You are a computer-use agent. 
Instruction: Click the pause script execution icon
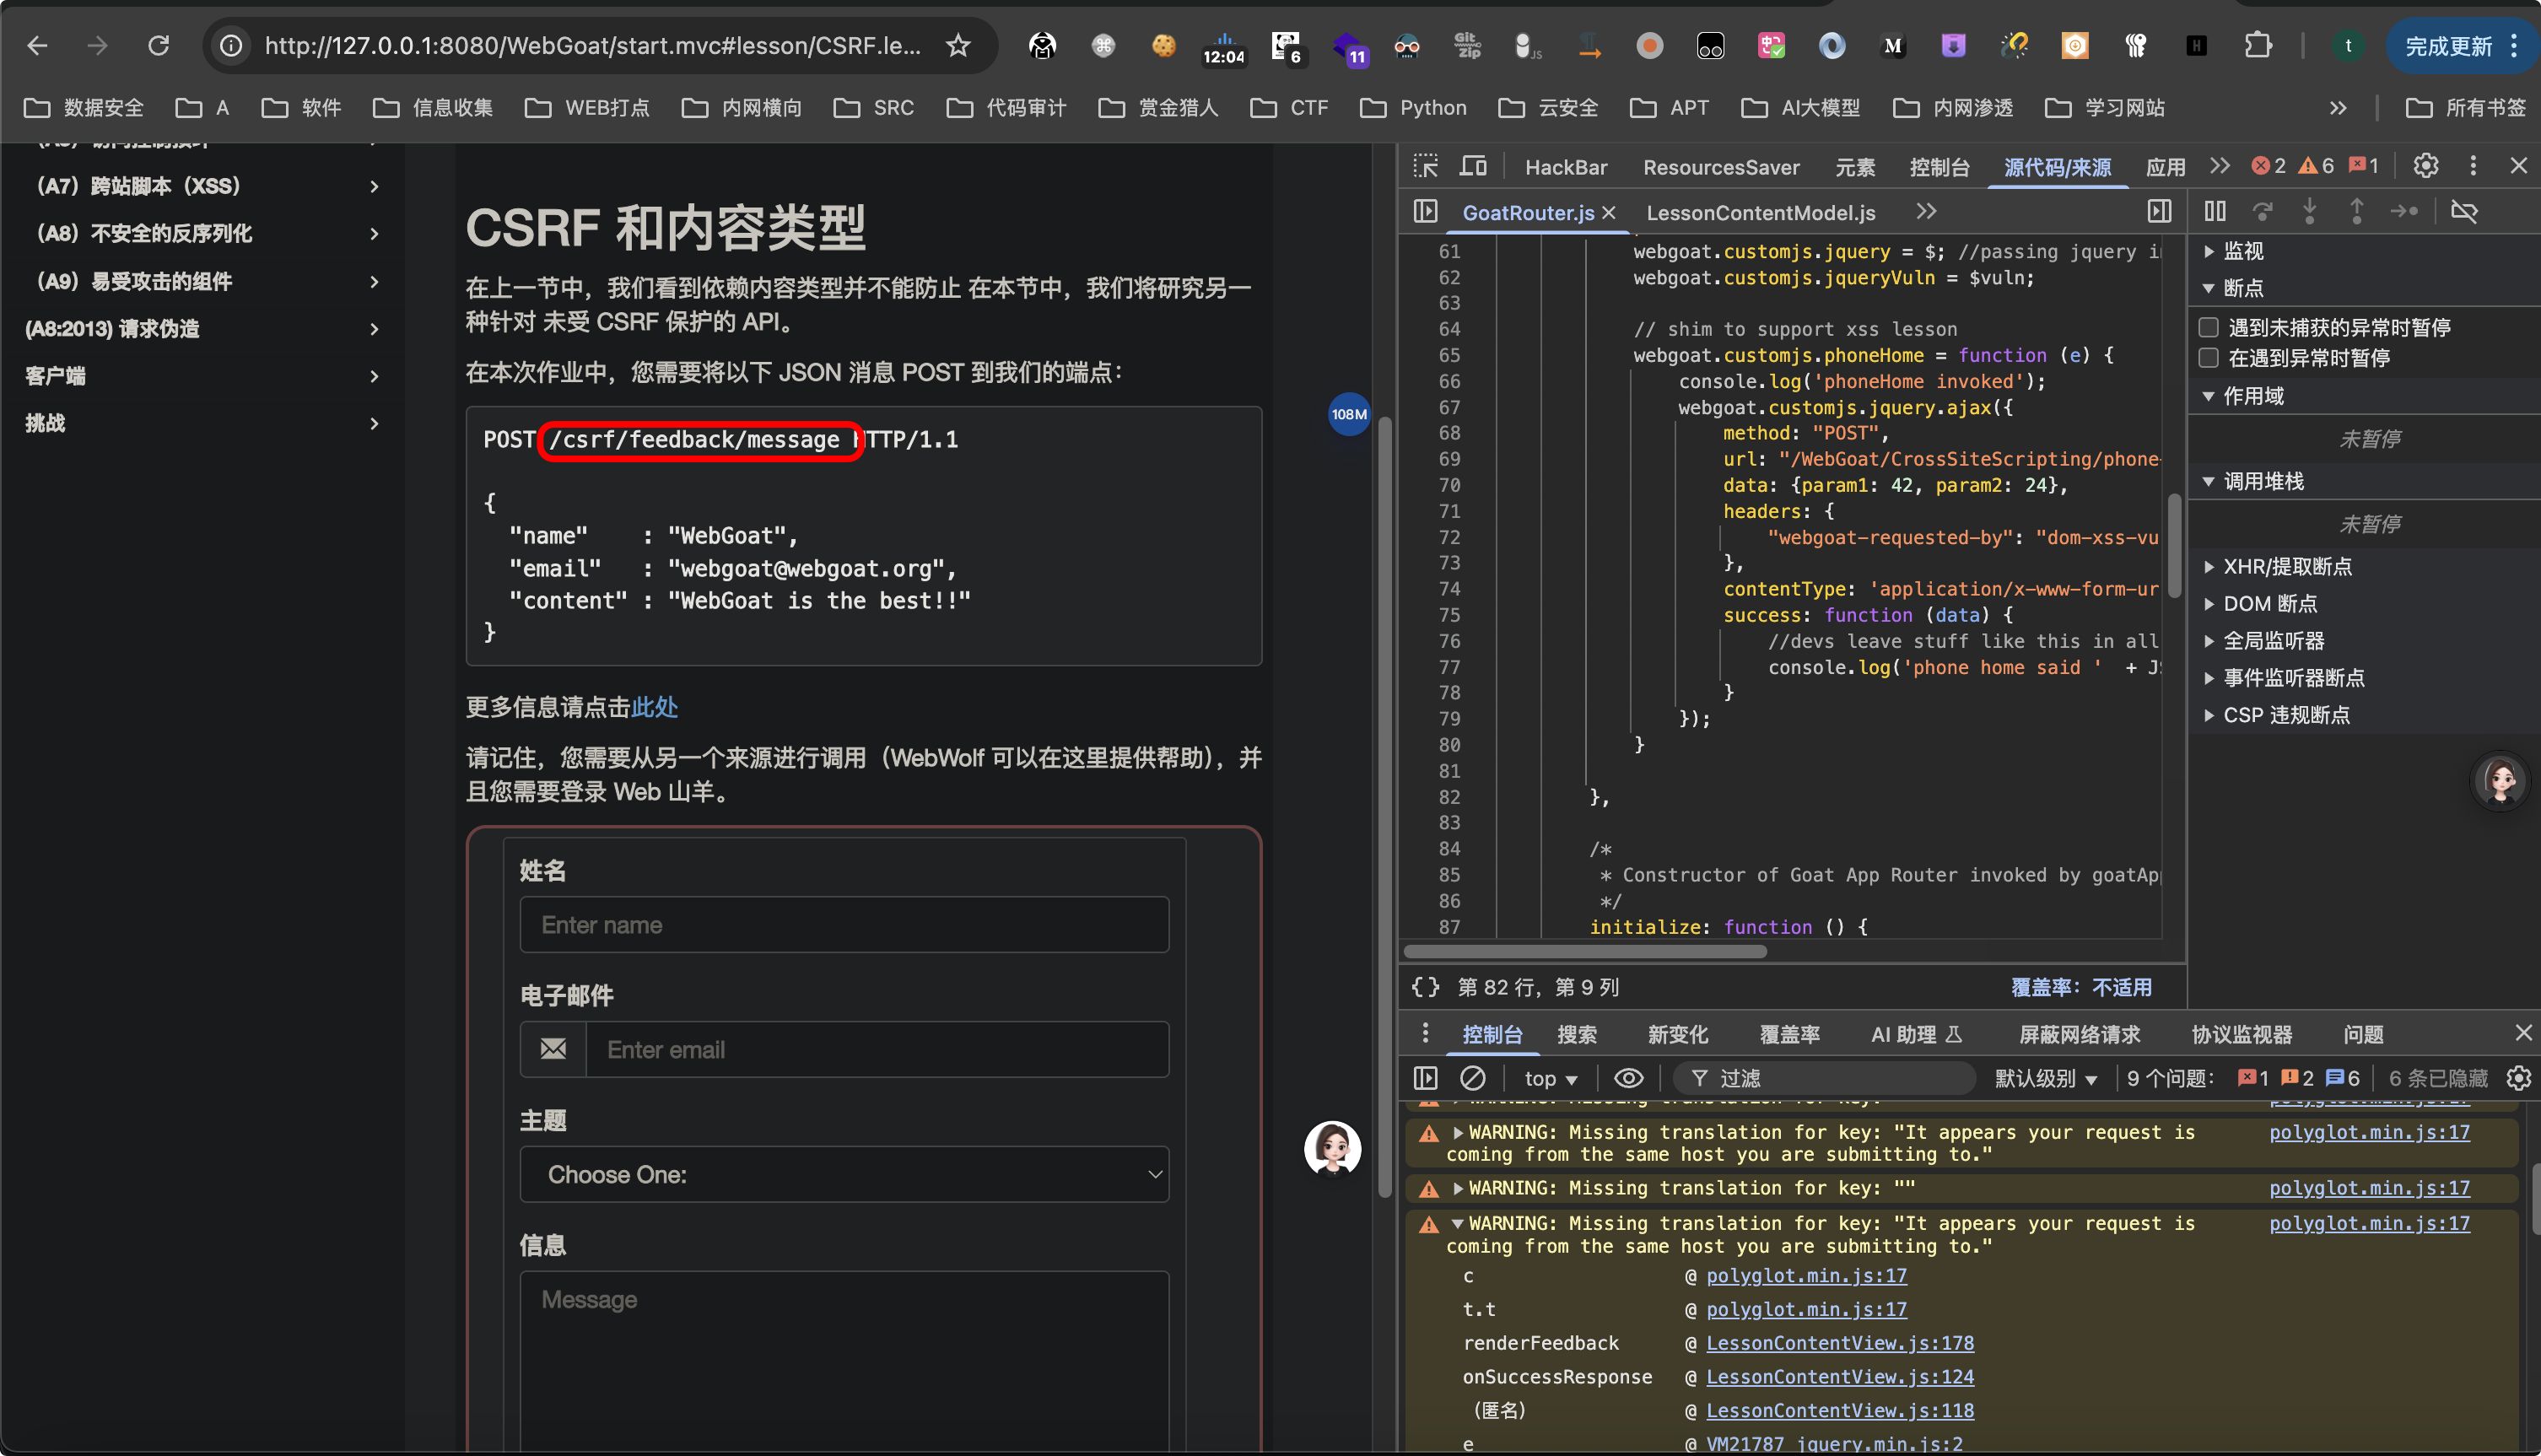coord(2215,211)
